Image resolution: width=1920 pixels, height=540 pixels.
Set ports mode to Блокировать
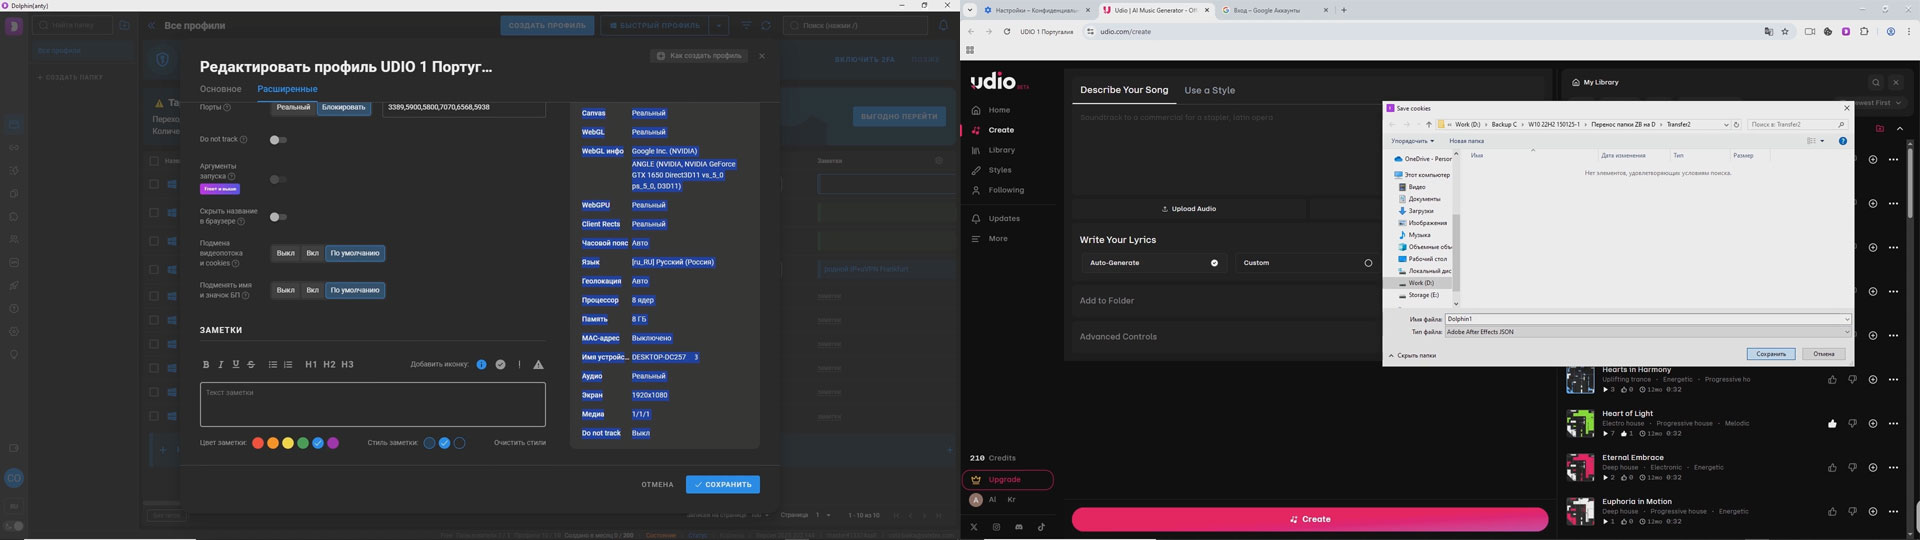click(x=343, y=107)
